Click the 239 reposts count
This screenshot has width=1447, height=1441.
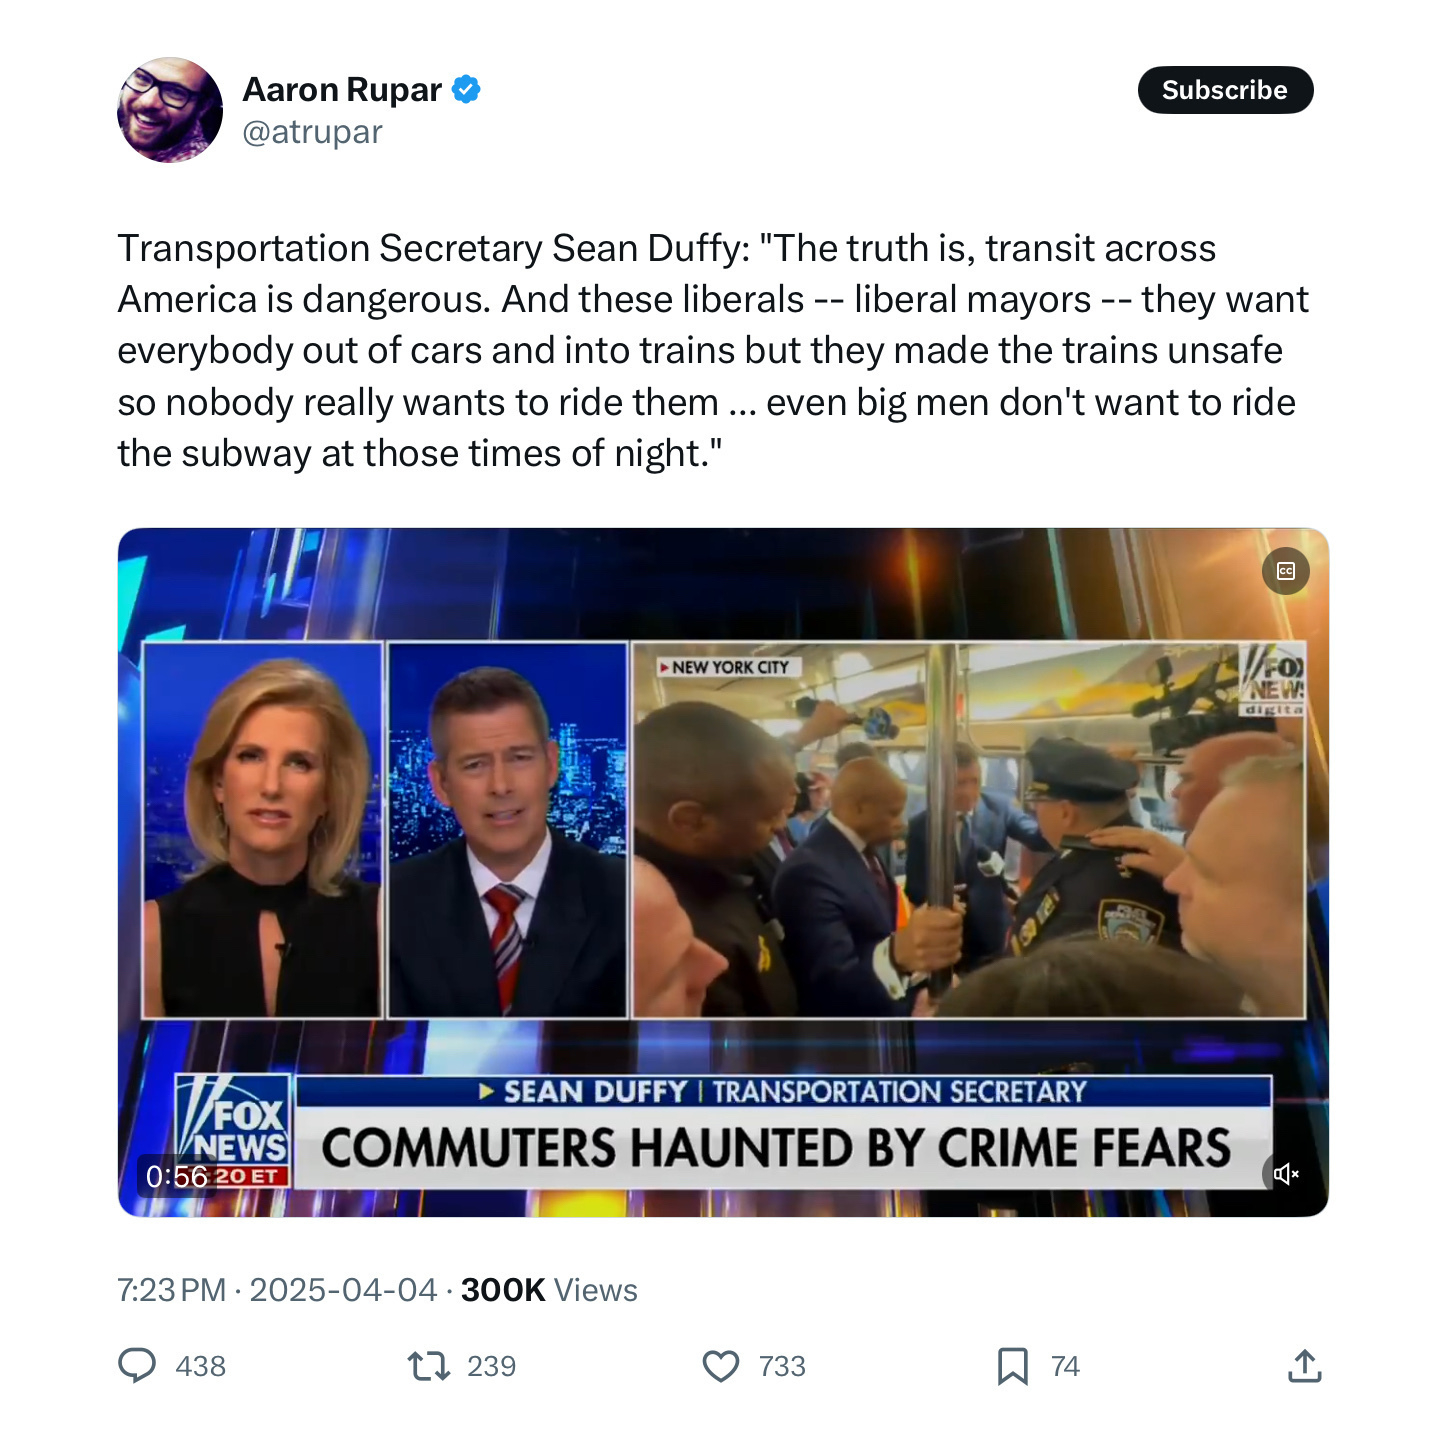pos(491,1366)
